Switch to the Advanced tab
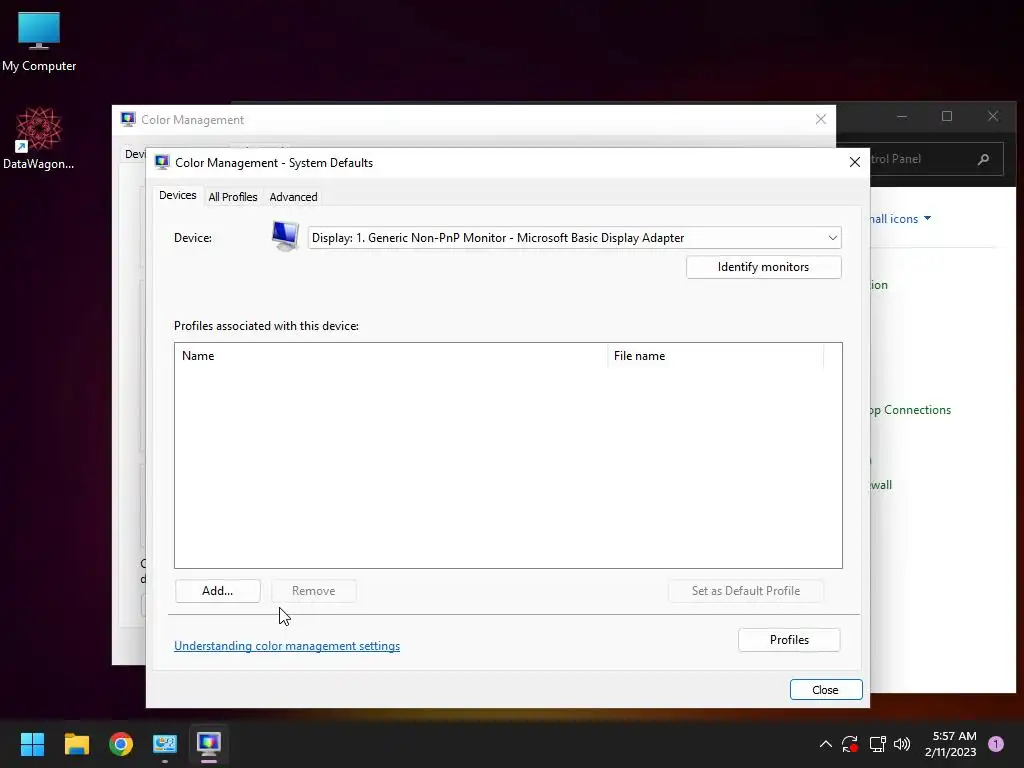The height and width of the screenshot is (768, 1024). (293, 197)
